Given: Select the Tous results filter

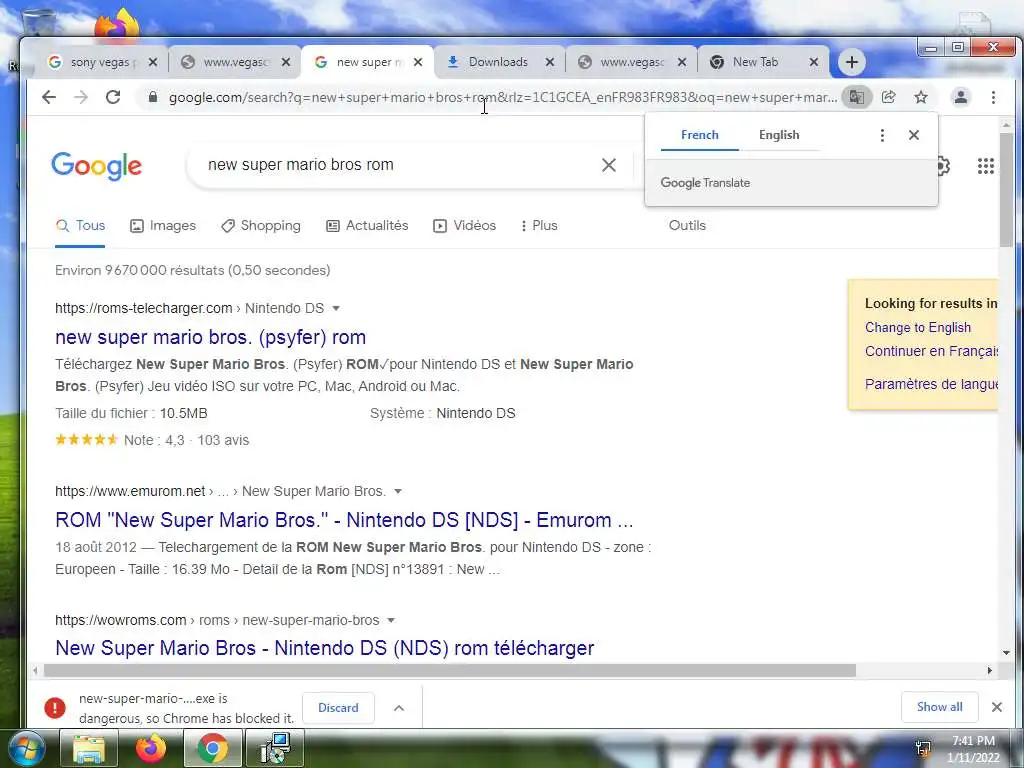Looking at the screenshot, I should click(x=80, y=225).
